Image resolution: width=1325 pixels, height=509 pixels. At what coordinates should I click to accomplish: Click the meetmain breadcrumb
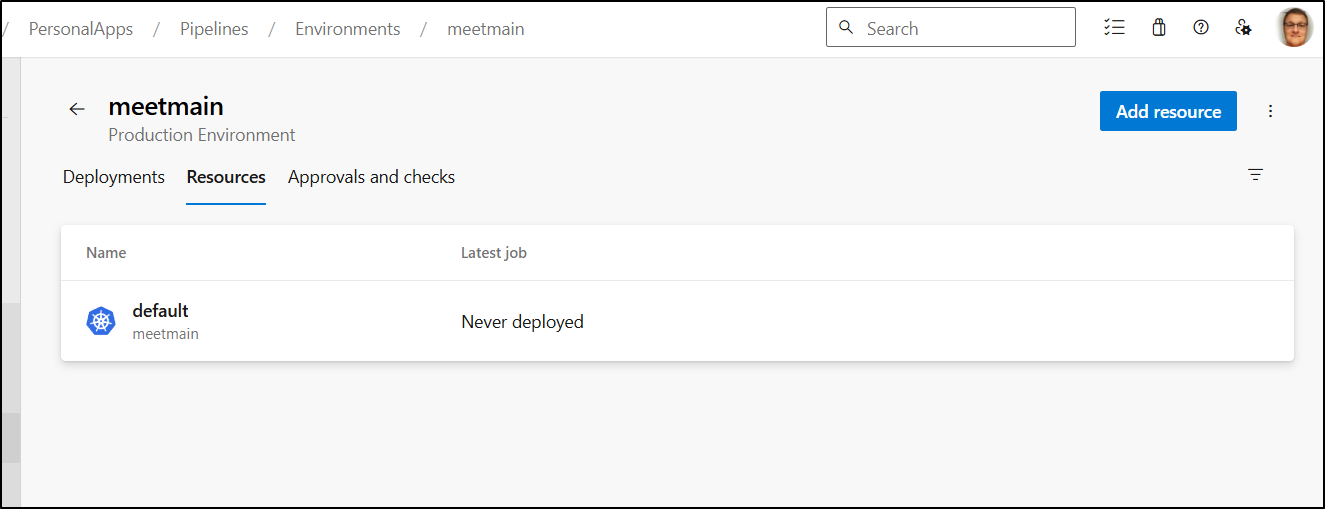click(486, 29)
